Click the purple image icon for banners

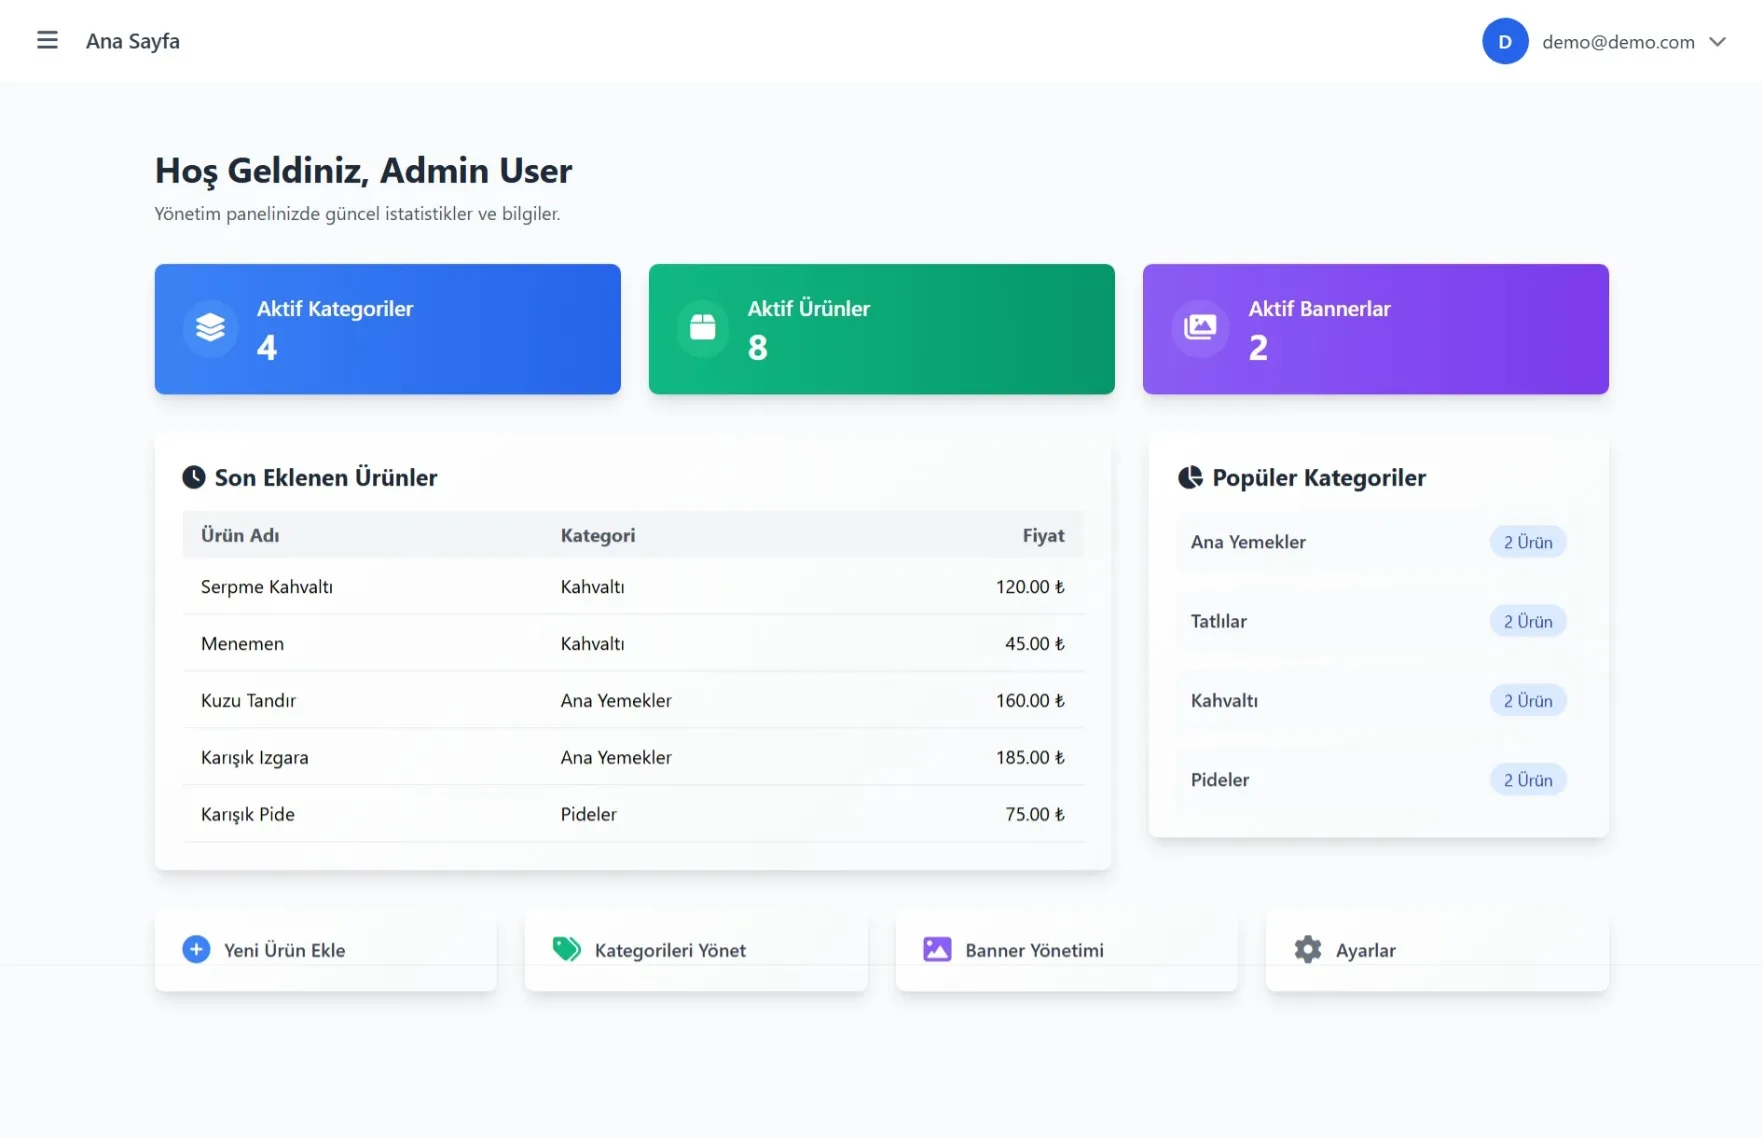(937, 949)
